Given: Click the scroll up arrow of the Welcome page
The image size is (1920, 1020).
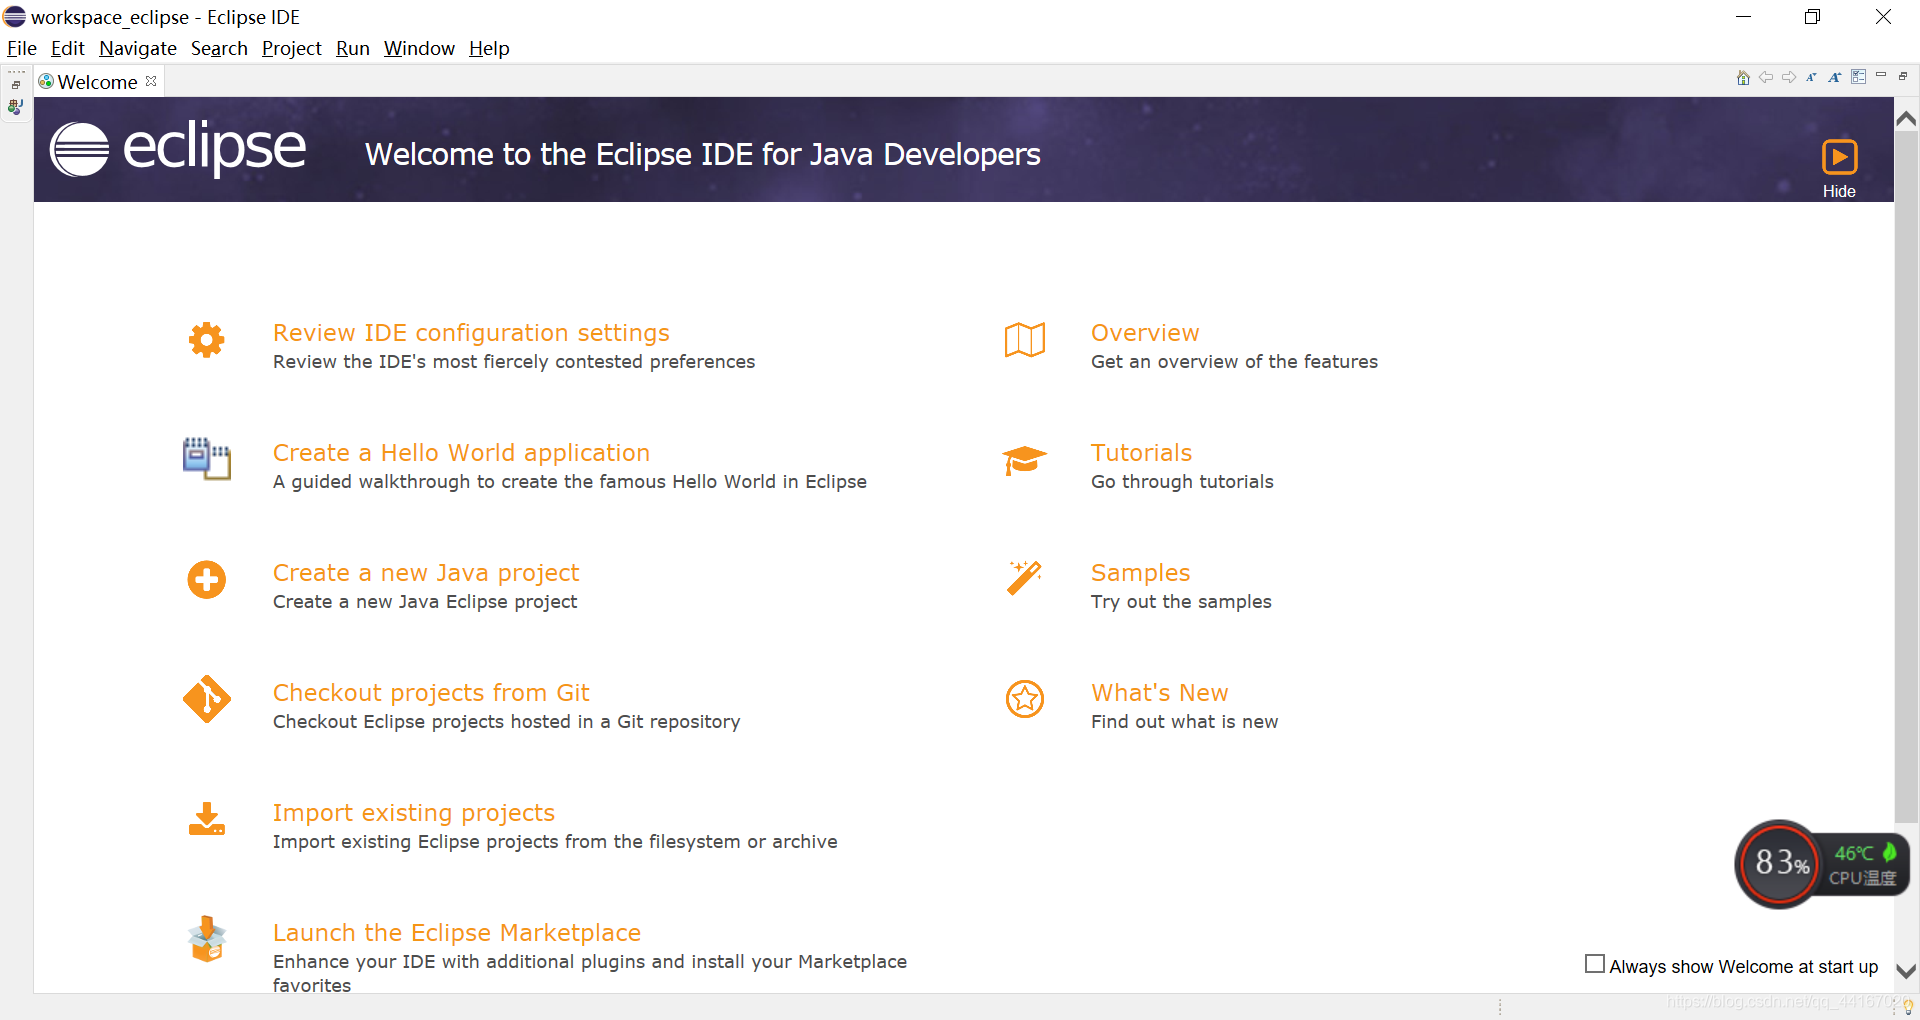Looking at the screenshot, I should [1906, 119].
